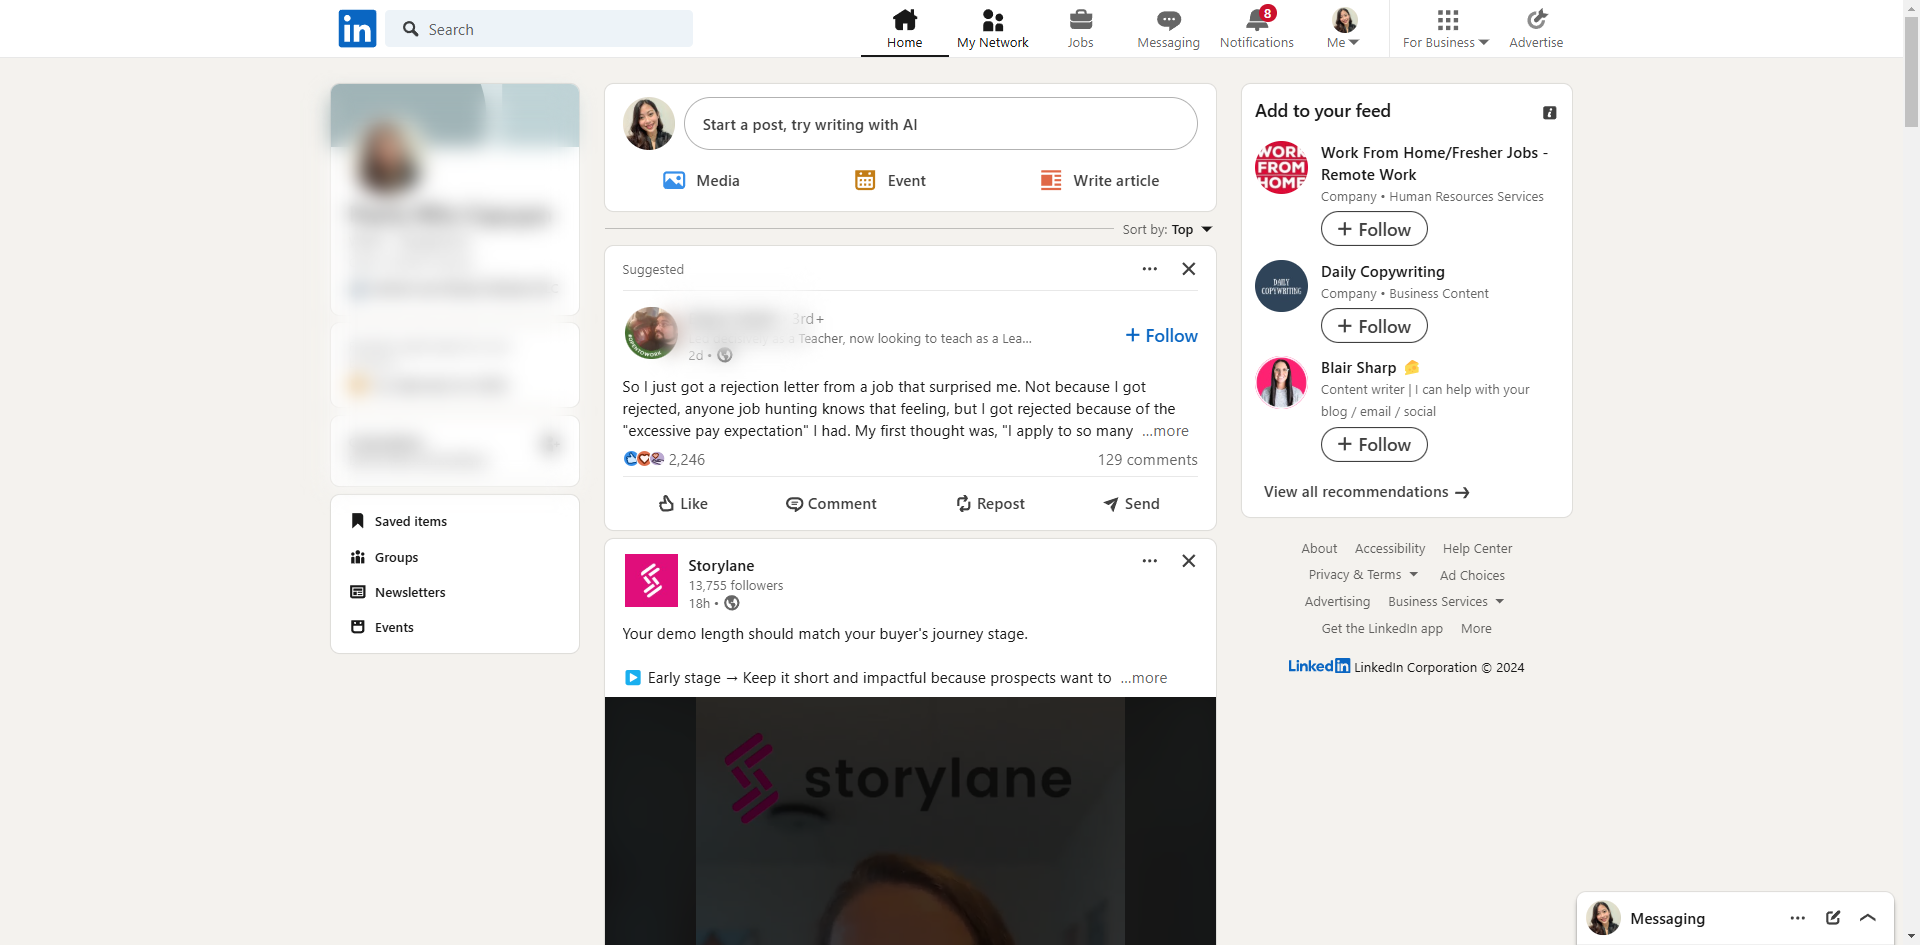Open the 129 comments

coord(1147,460)
